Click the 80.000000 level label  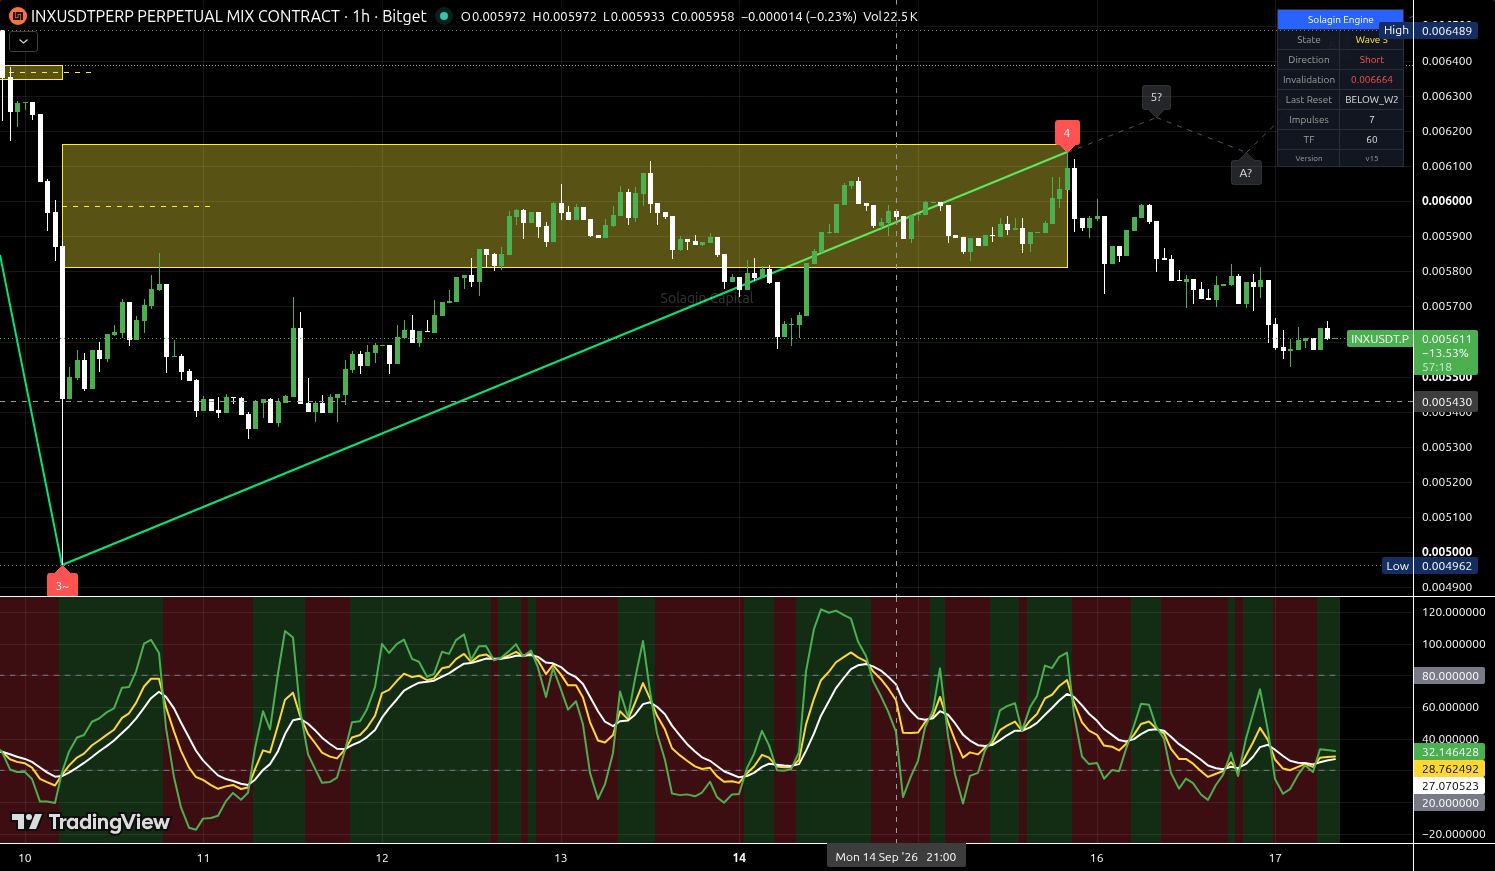[1449, 676]
